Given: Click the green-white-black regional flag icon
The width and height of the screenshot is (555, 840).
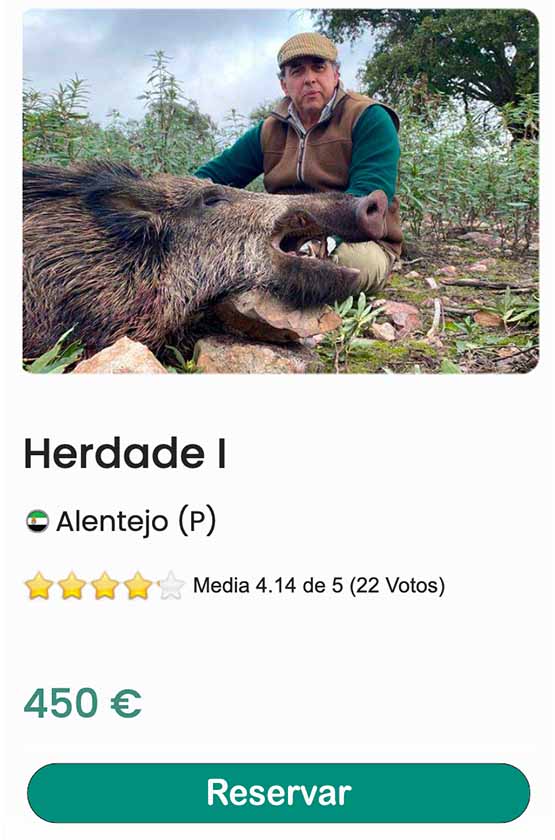Looking at the screenshot, I should tap(38, 521).
